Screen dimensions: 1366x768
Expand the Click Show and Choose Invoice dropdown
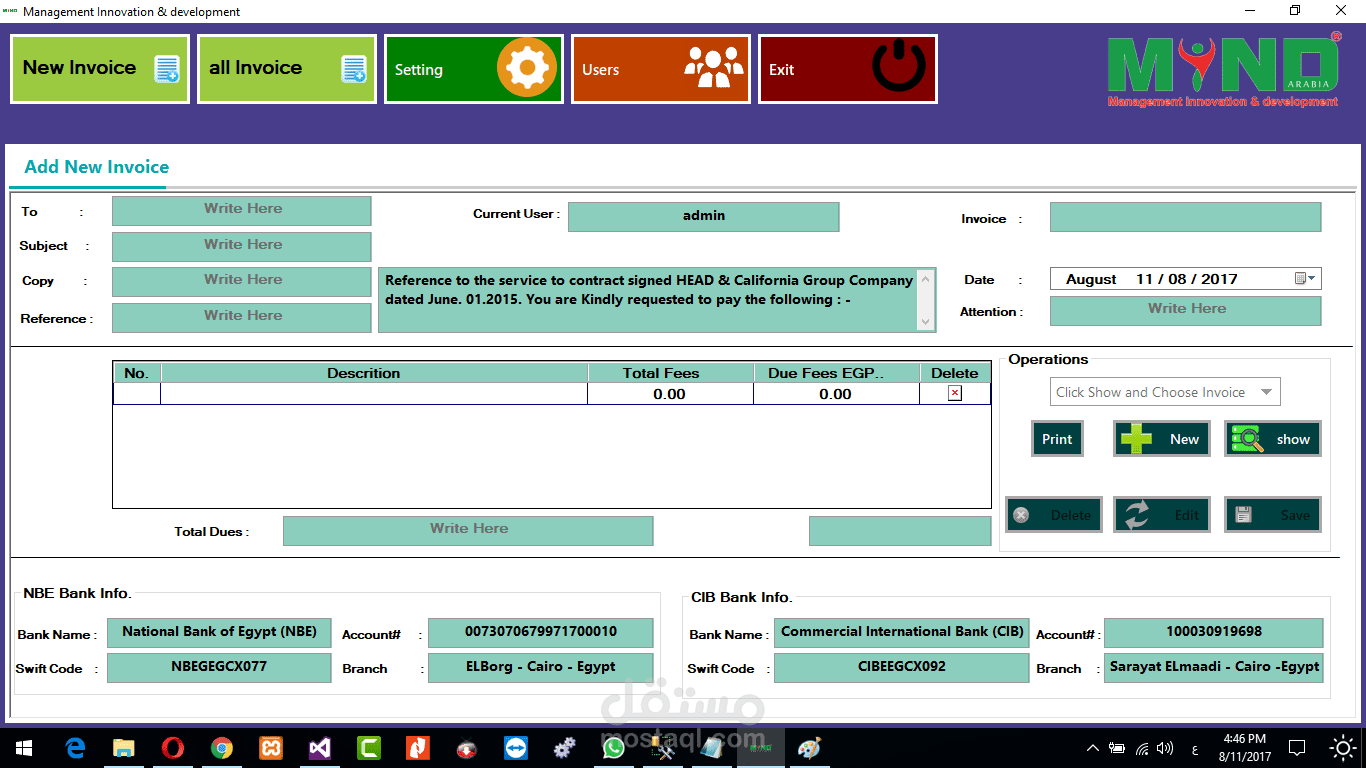coord(1267,392)
